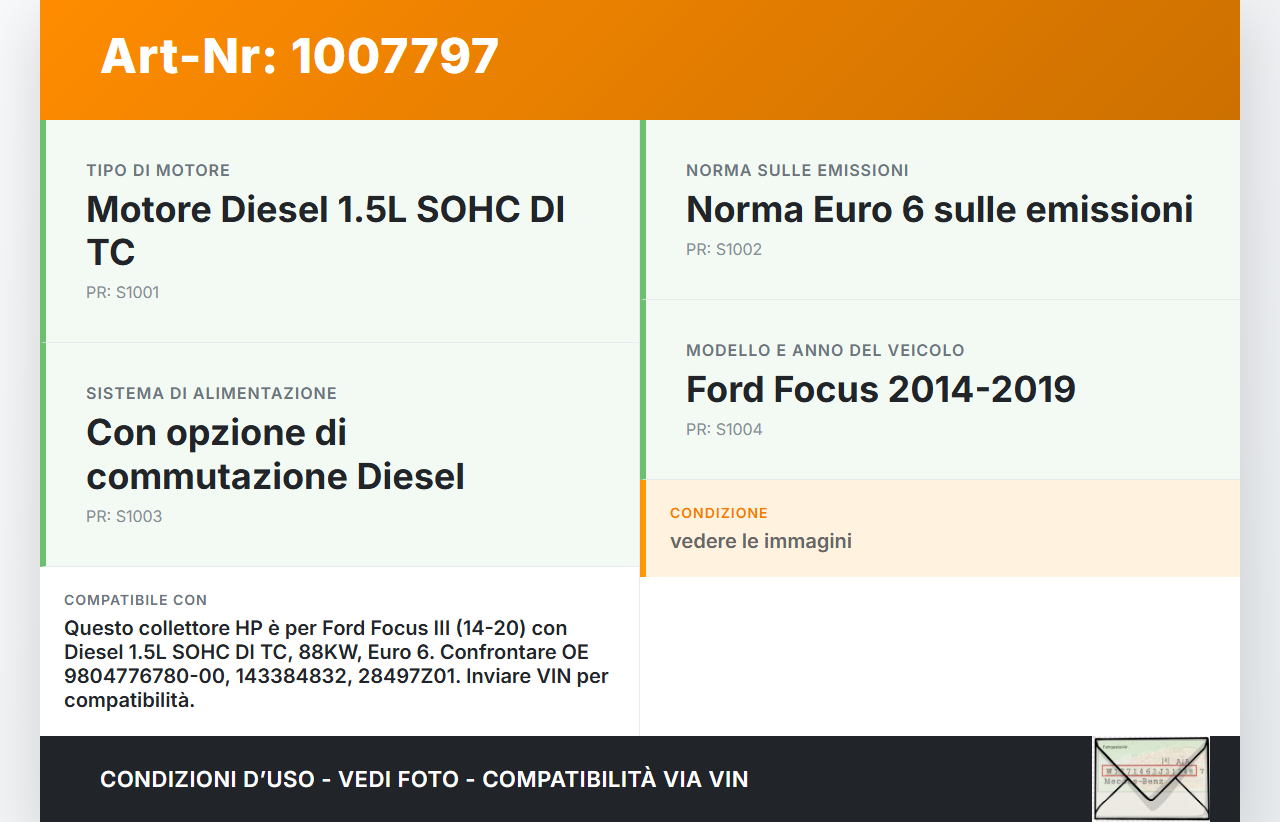
Task: Click the PR: S1003 code
Action: pyautogui.click(x=124, y=517)
